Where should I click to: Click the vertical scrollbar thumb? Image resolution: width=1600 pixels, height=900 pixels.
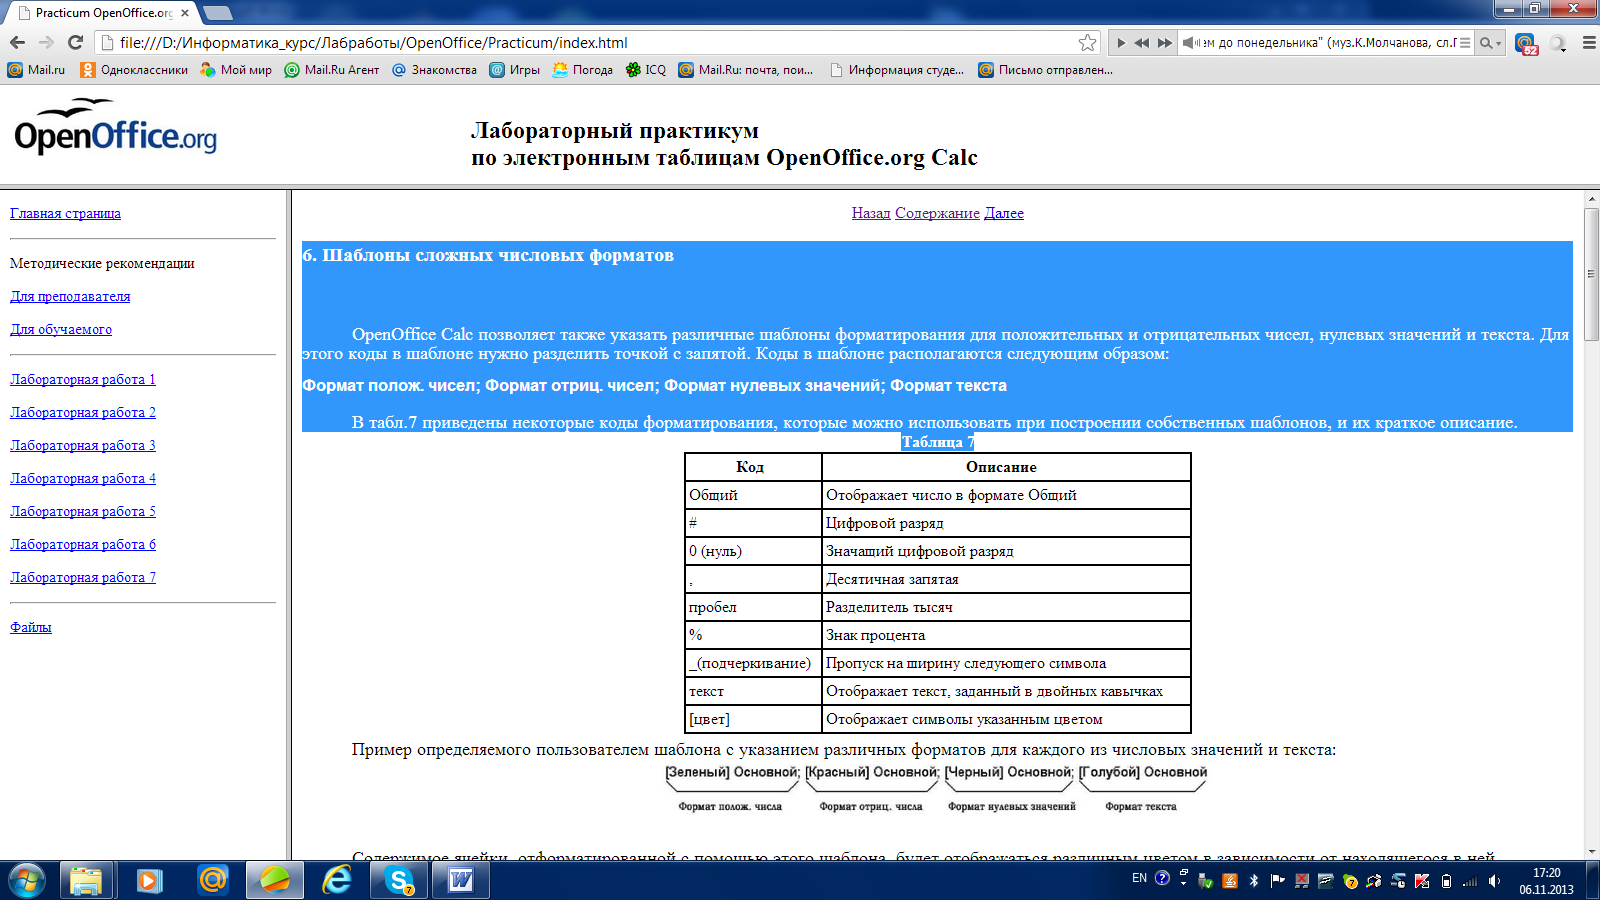(1591, 274)
